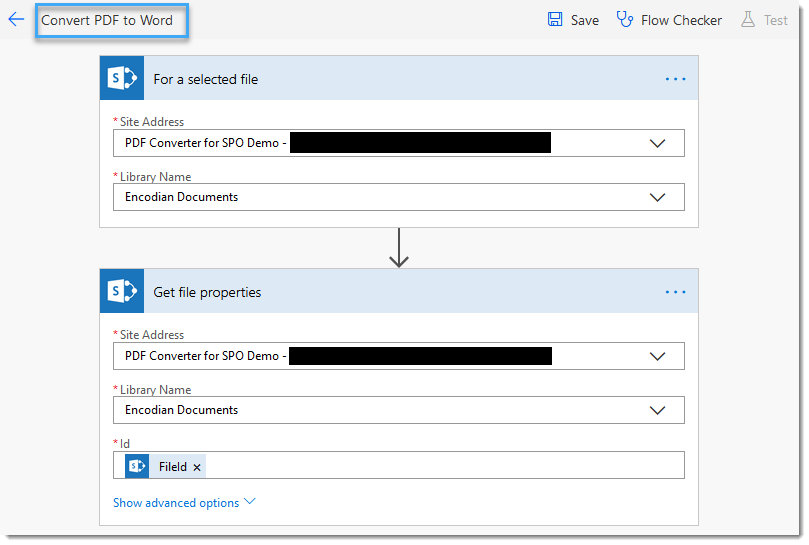This screenshot has height=545, width=809.
Task: Click the Flow Checker stethoscope icon
Action: (625, 20)
